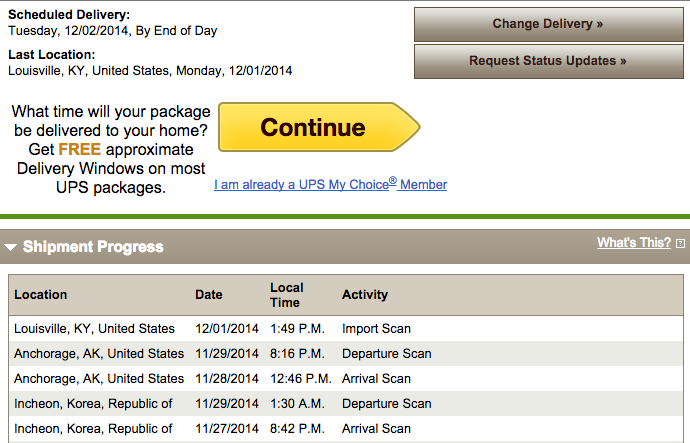Click the 11/27/2014 Incheon arrival date
The image size is (690, 443).
(227, 429)
